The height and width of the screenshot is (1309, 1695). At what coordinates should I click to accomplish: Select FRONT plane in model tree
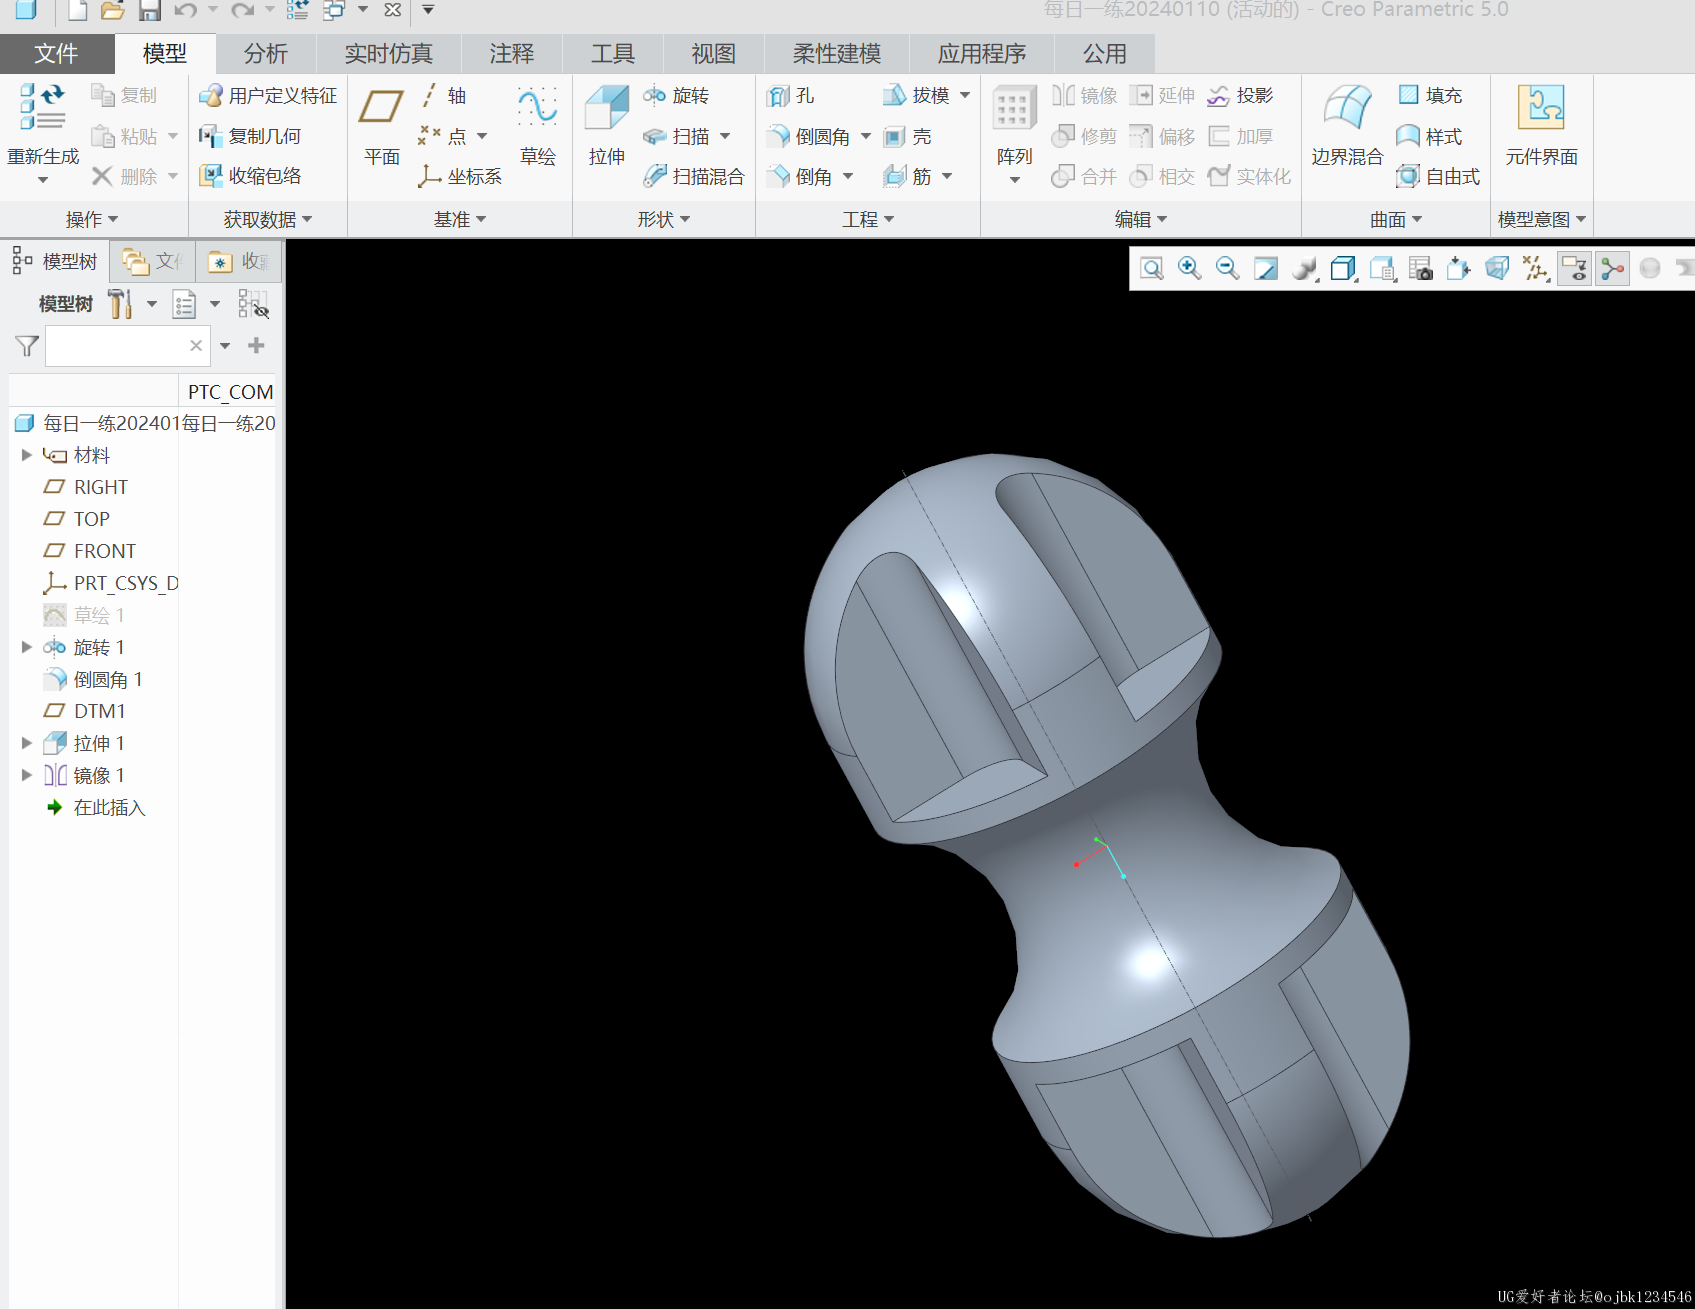click(x=90, y=551)
